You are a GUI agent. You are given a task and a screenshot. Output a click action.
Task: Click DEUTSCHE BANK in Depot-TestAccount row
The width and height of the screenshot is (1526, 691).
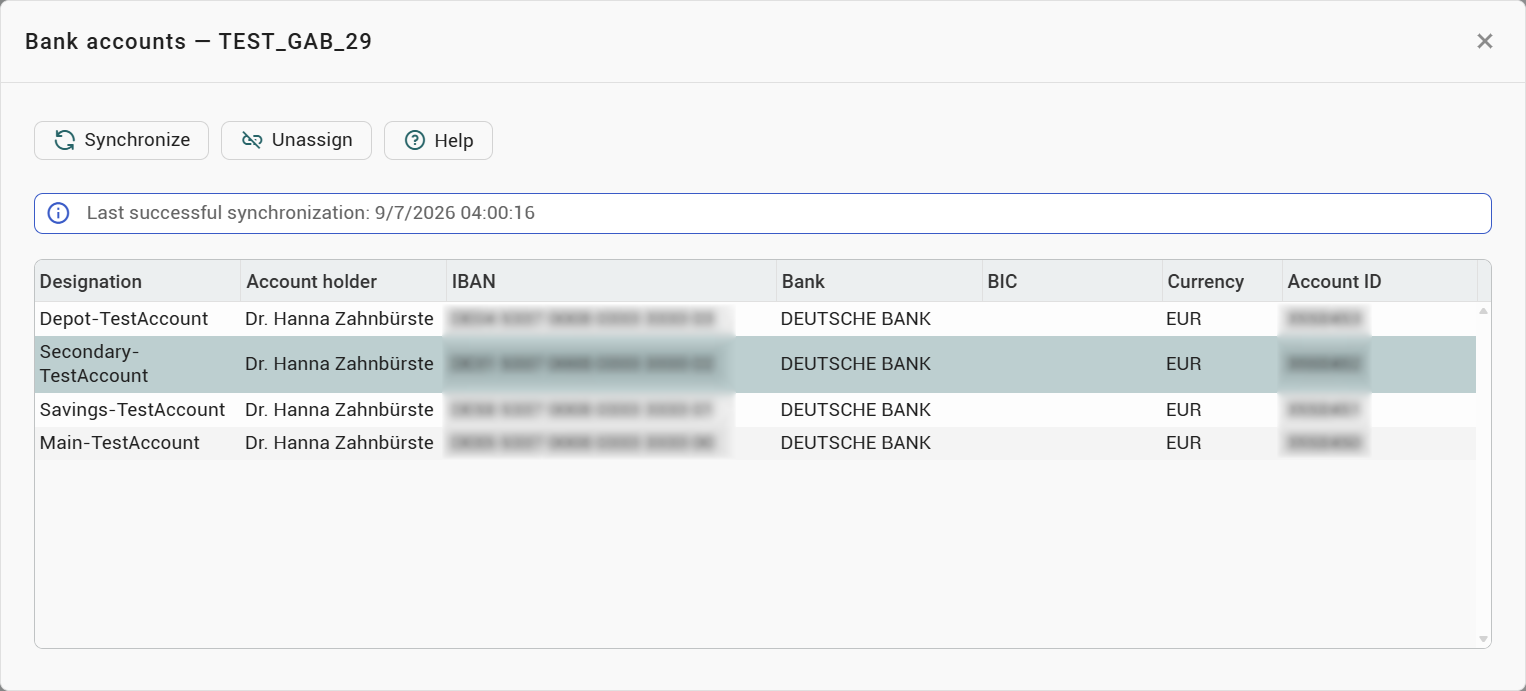856,319
